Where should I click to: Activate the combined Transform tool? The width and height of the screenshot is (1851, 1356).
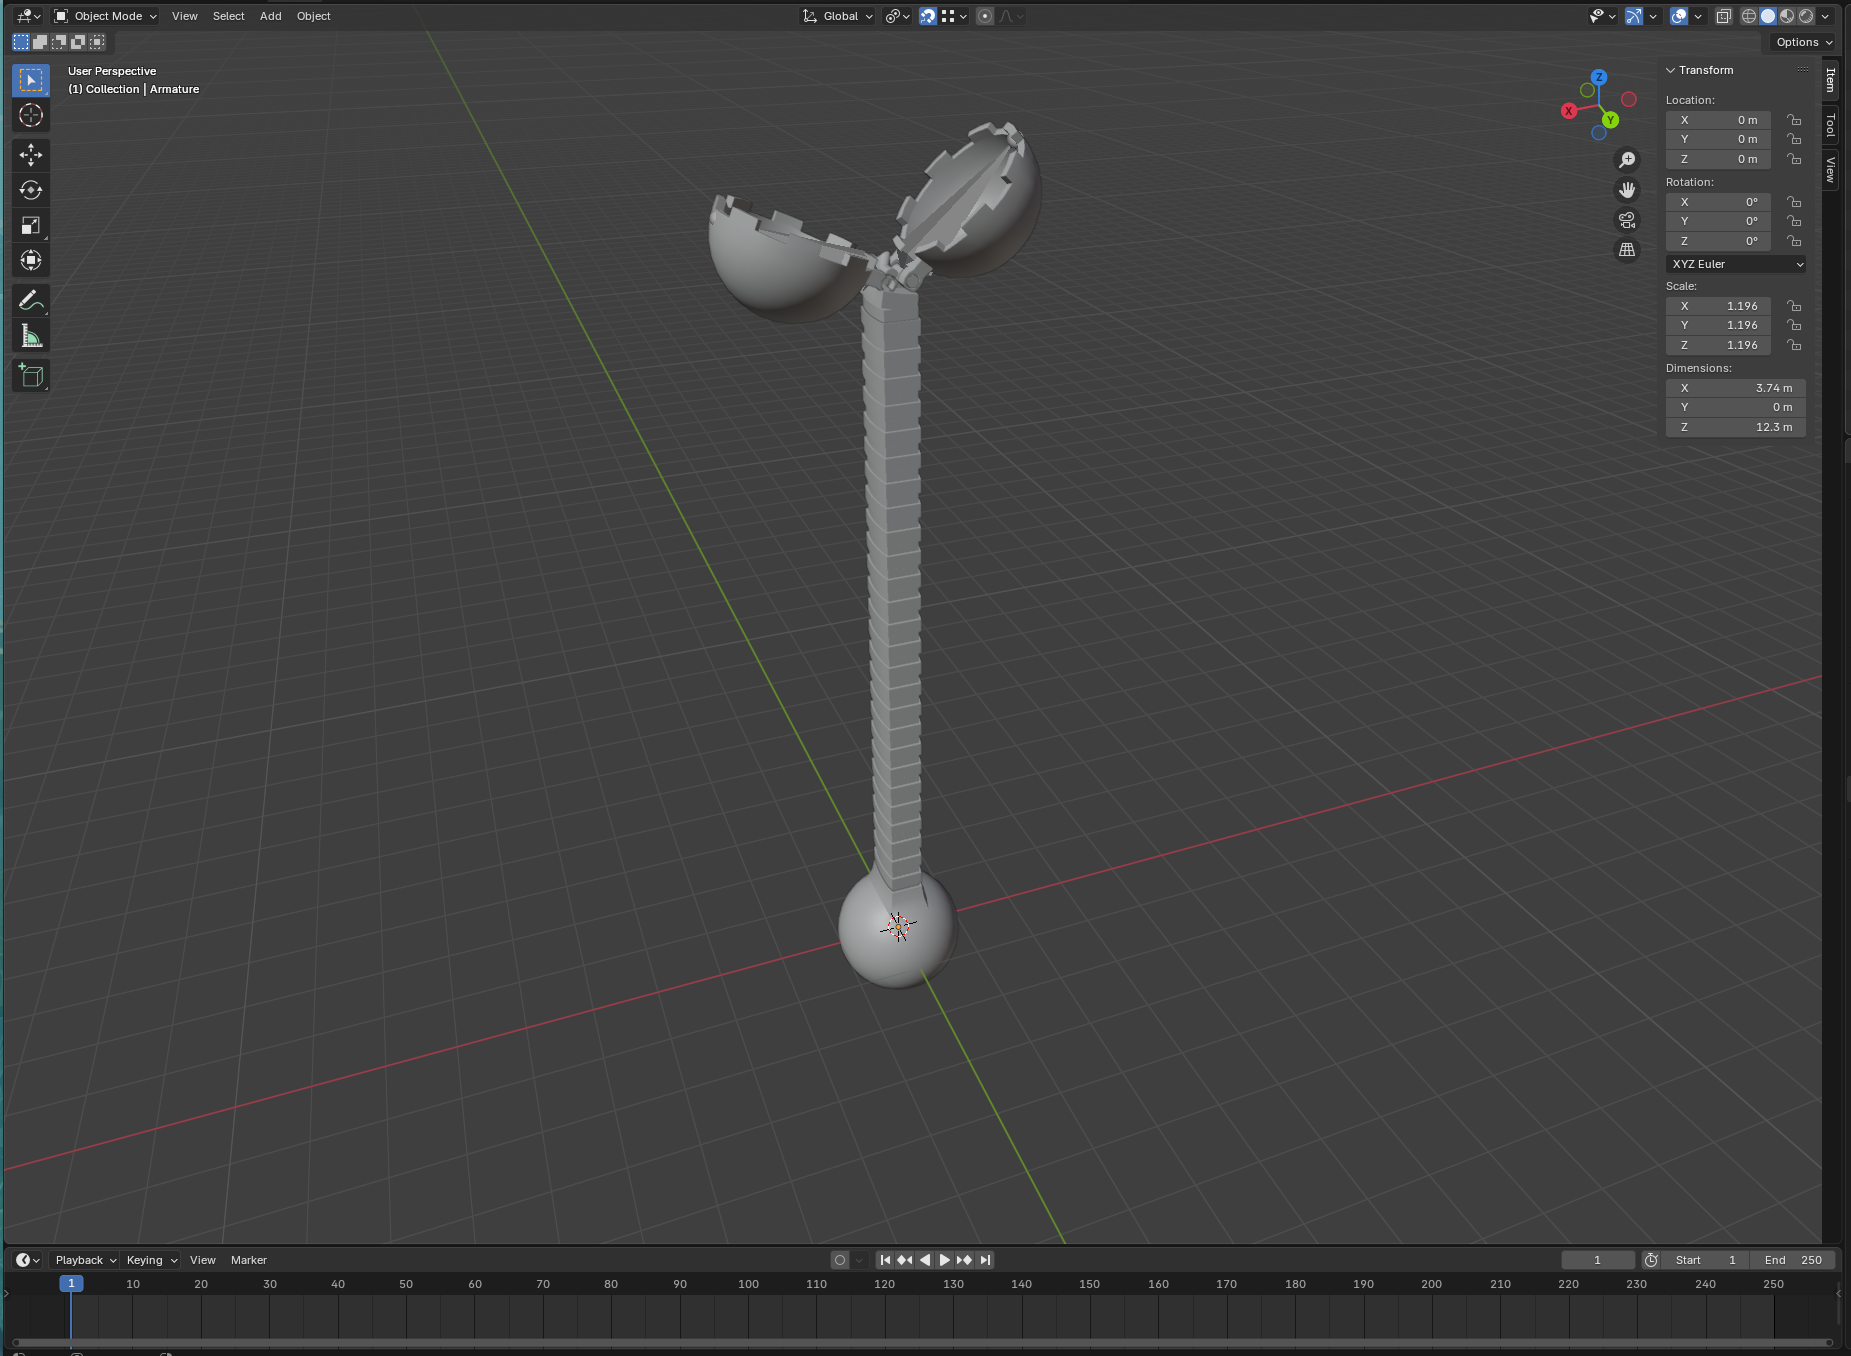click(31, 260)
